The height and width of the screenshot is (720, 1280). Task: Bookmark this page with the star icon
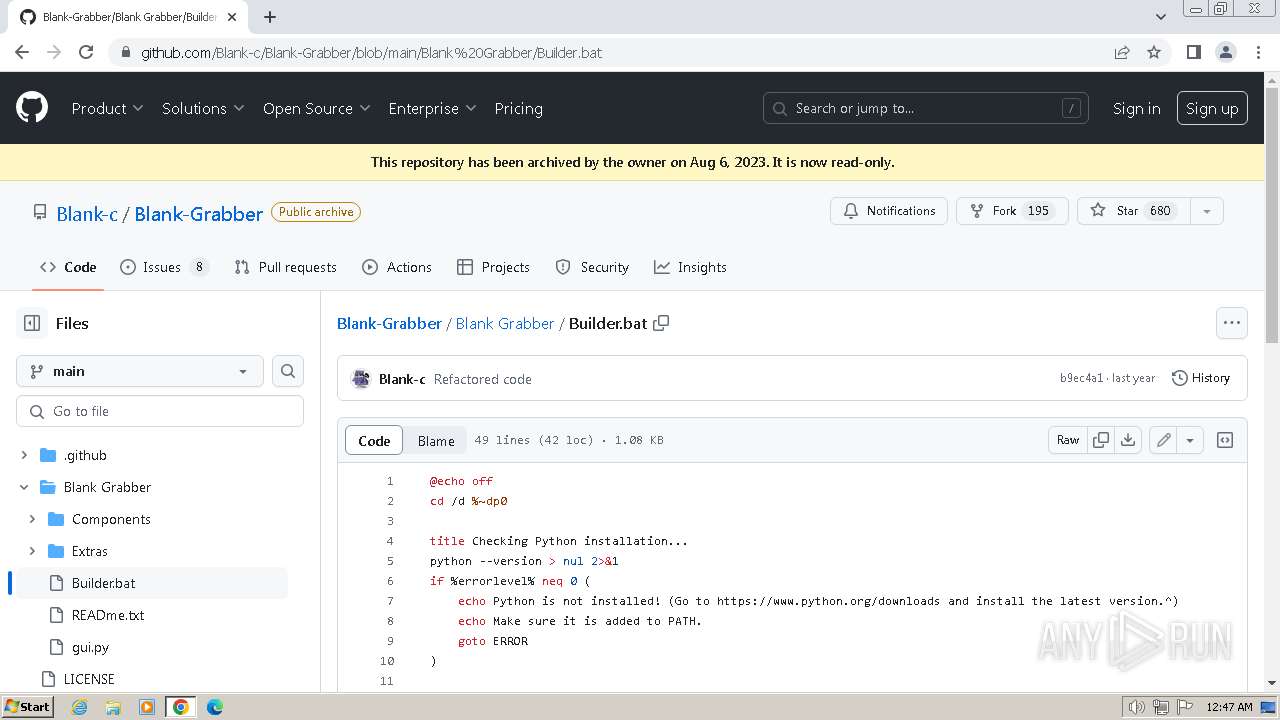(x=1154, y=52)
